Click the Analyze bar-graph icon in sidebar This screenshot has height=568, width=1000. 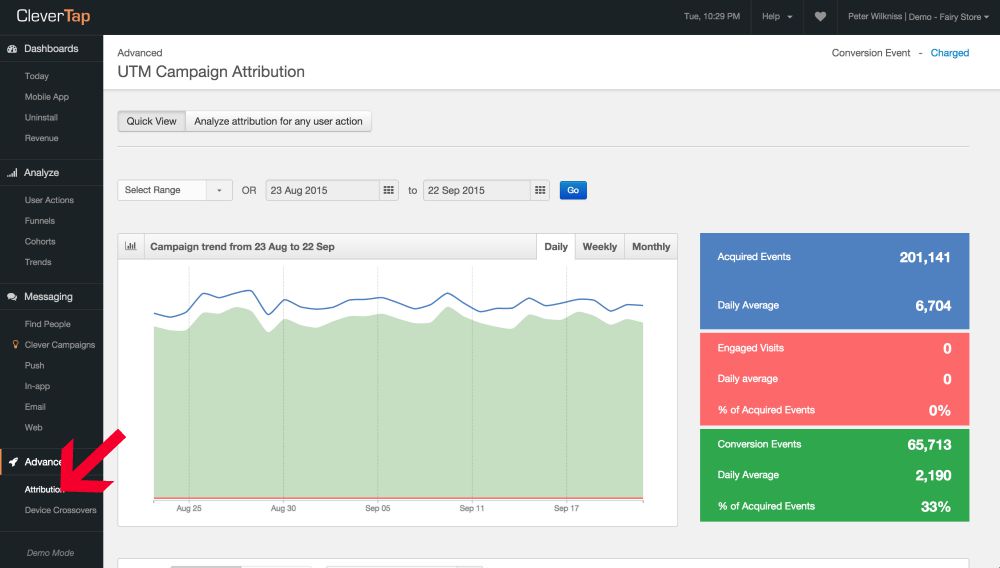(x=12, y=173)
